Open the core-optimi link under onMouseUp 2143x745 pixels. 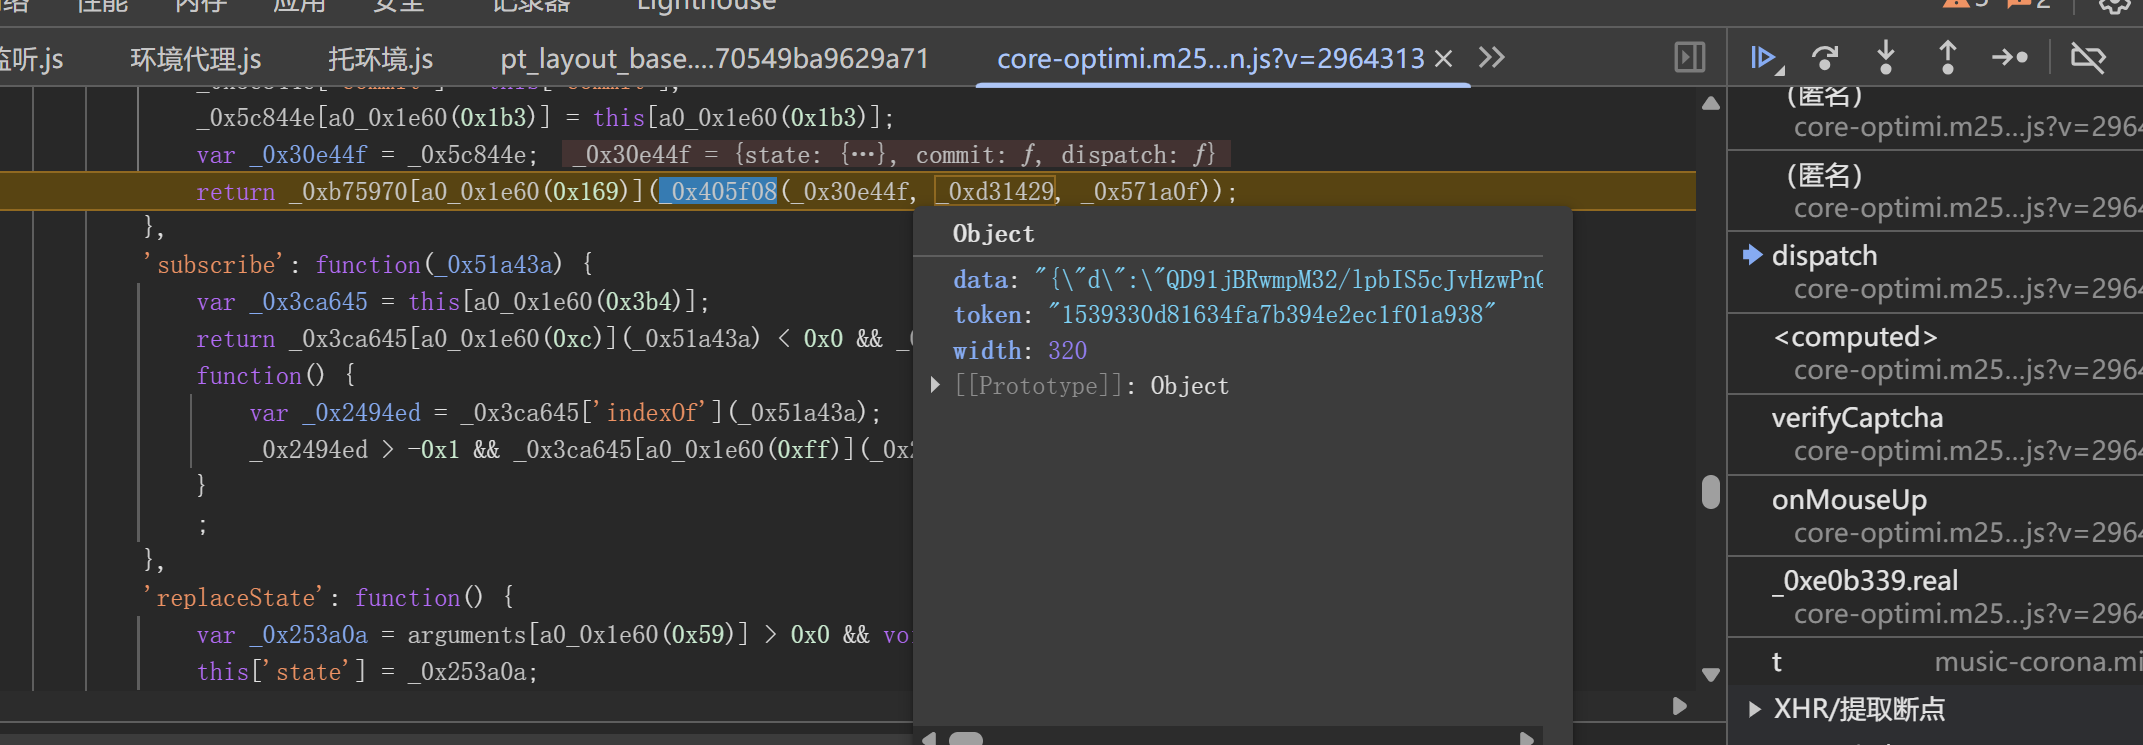1968,533
